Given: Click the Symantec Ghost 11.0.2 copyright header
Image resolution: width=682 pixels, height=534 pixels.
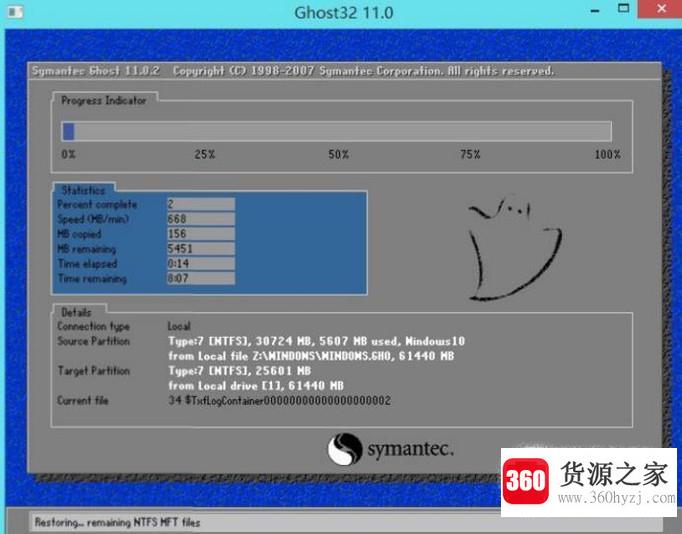Looking at the screenshot, I should [x=293, y=71].
